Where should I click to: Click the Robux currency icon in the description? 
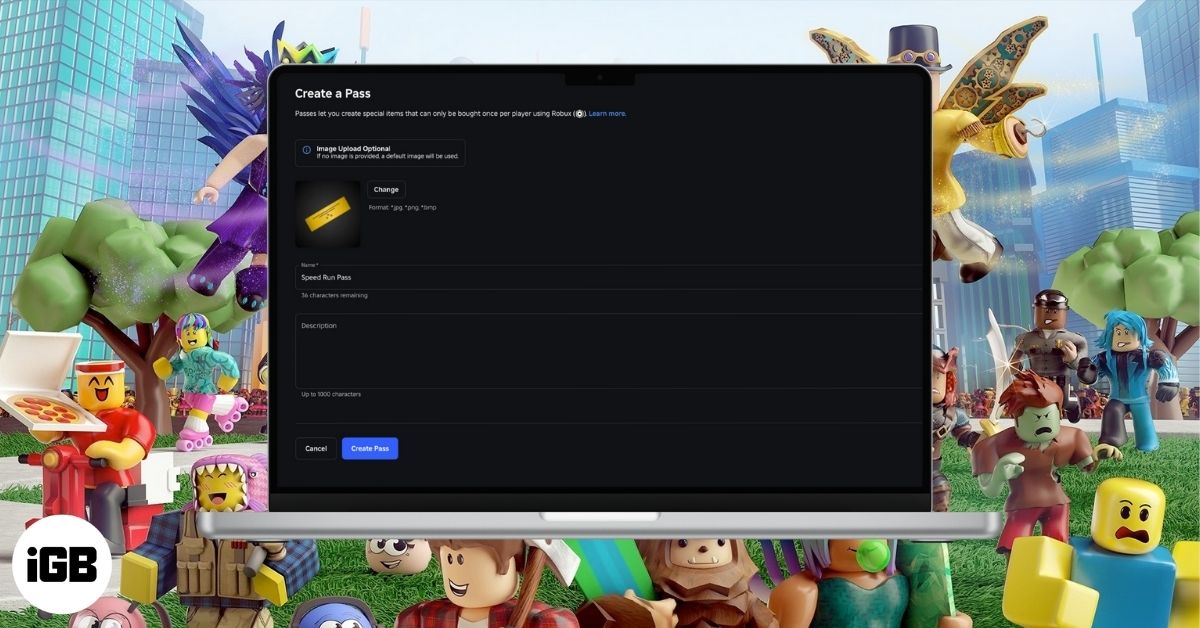580,113
